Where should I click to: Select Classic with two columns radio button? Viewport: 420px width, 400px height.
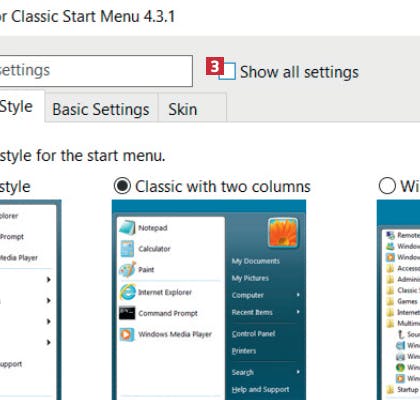pyautogui.click(x=122, y=186)
